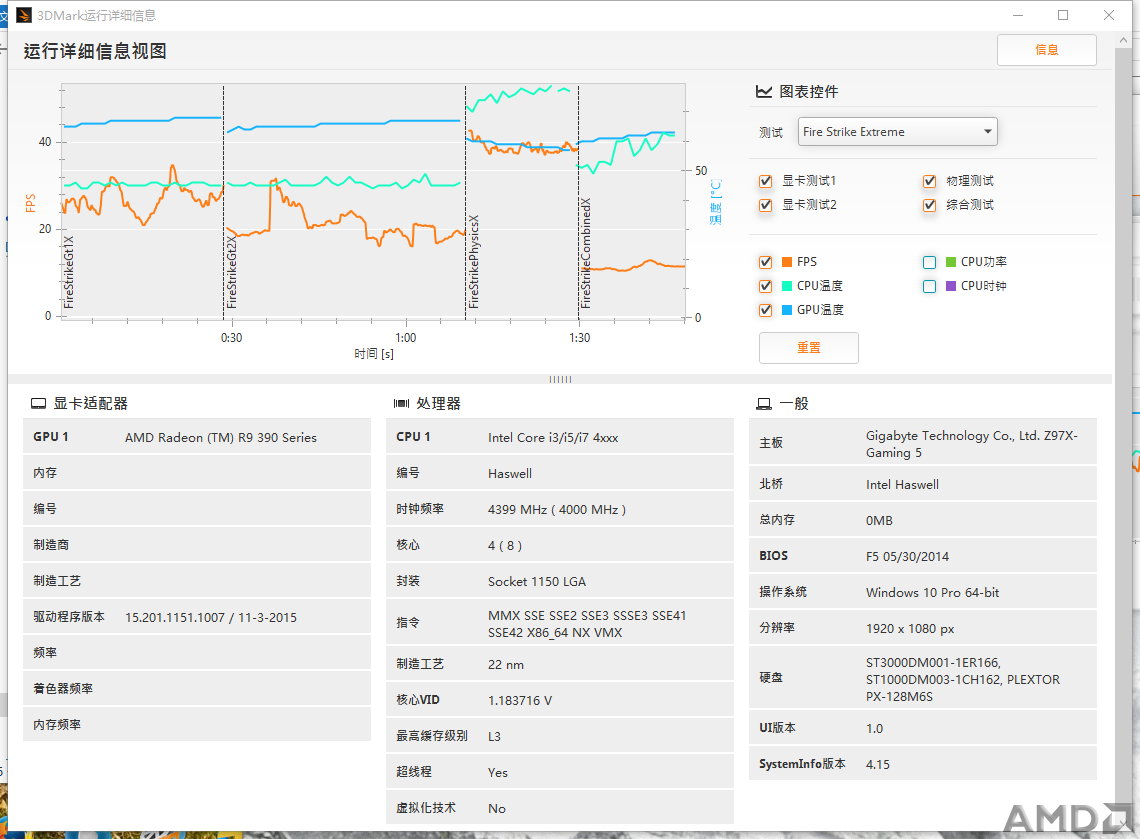1140x839 pixels.
Task: Click the 信息 button
Action: [x=1046, y=49]
